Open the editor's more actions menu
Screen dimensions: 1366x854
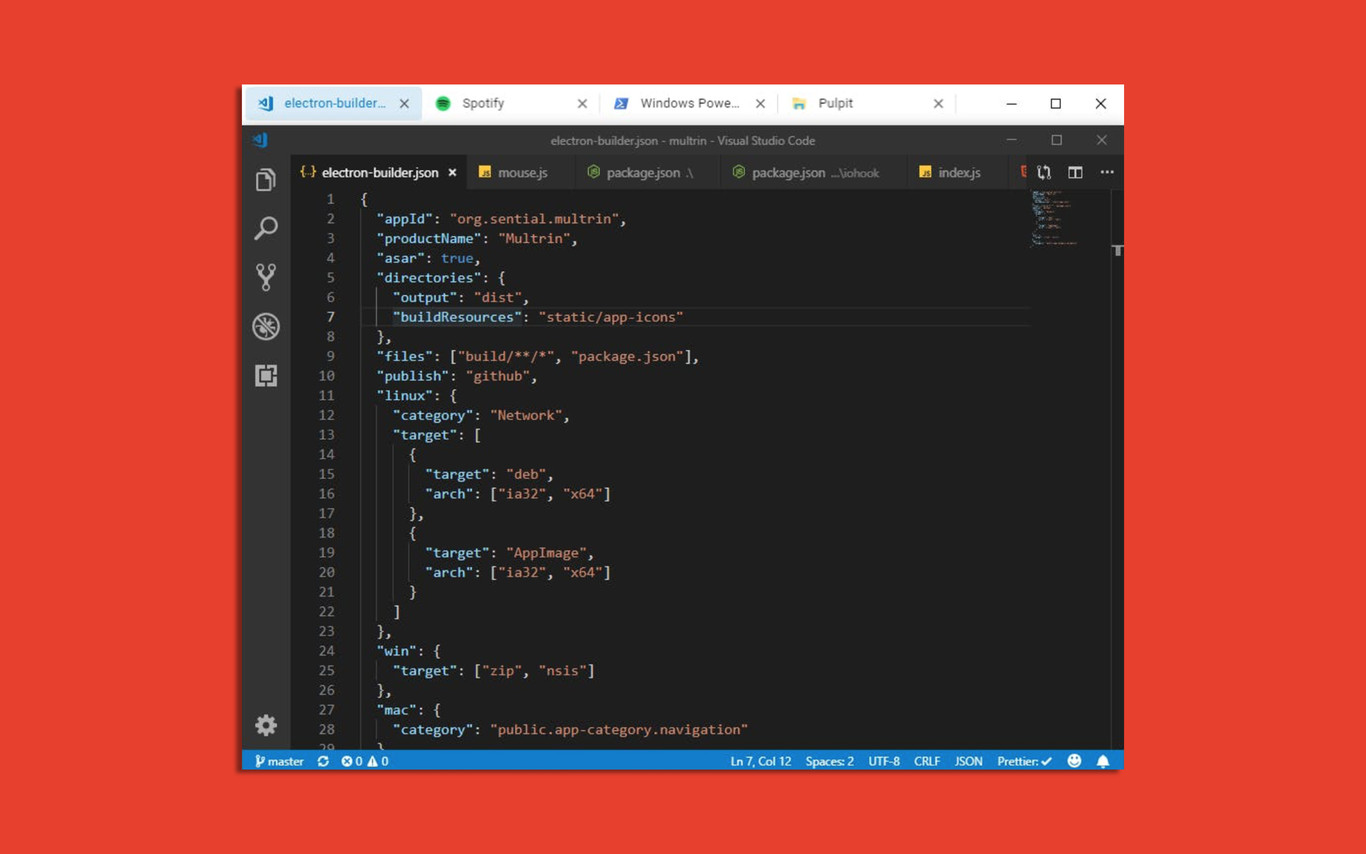pos(1107,172)
